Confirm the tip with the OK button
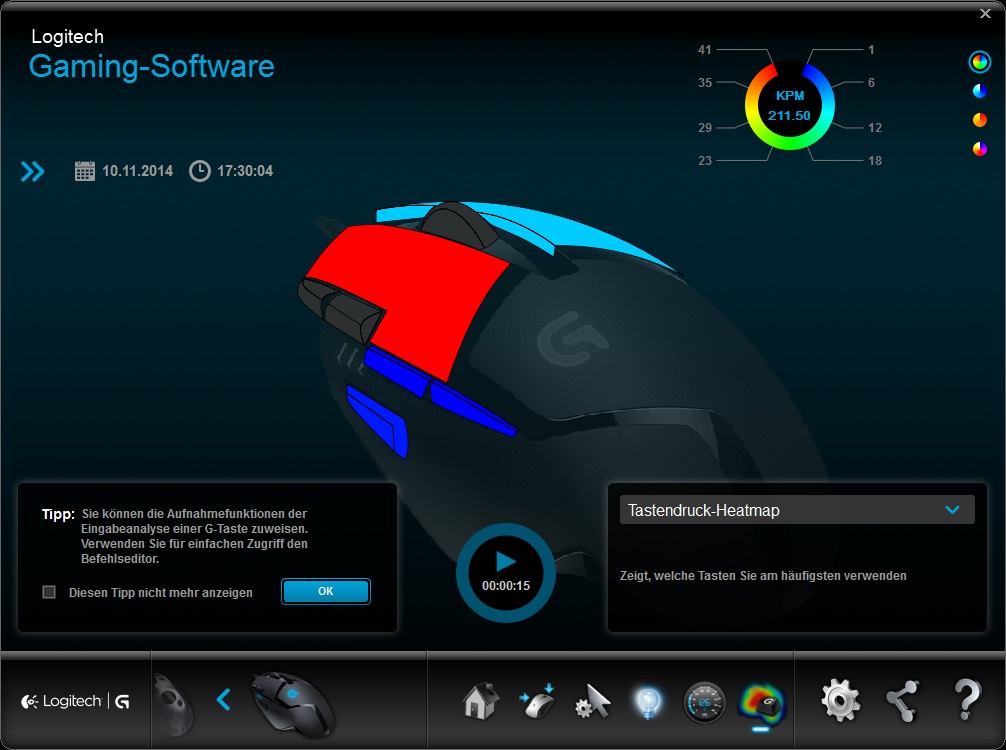Image resolution: width=1006 pixels, height=750 pixels. point(325,591)
